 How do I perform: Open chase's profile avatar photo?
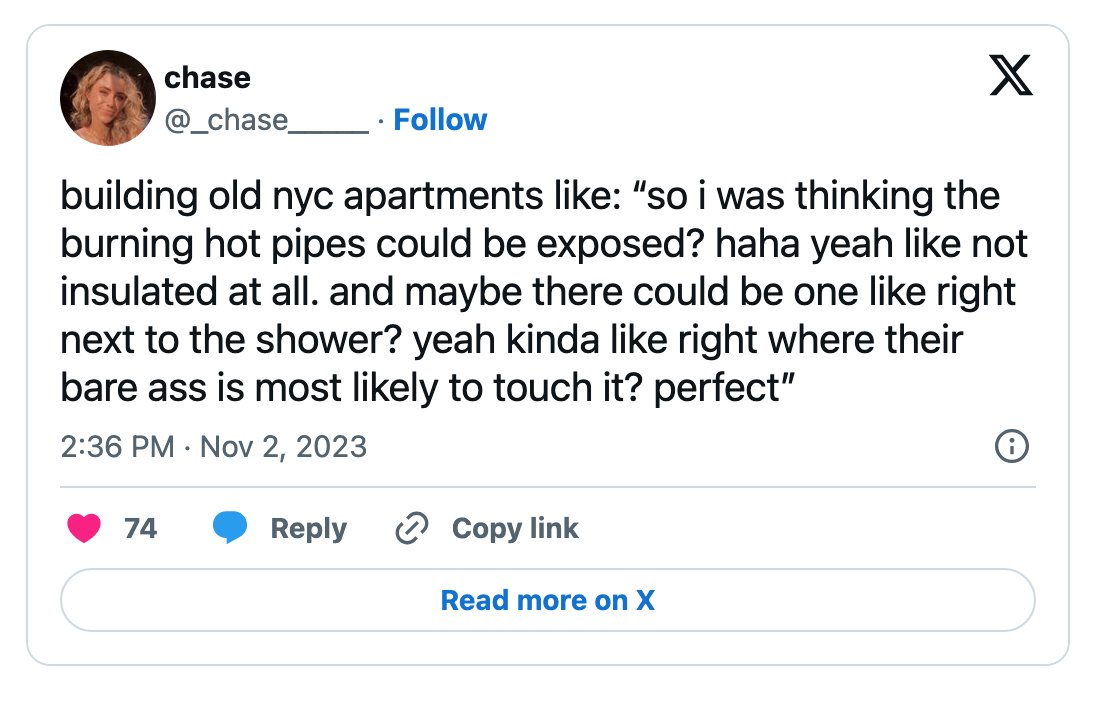click(x=108, y=98)
